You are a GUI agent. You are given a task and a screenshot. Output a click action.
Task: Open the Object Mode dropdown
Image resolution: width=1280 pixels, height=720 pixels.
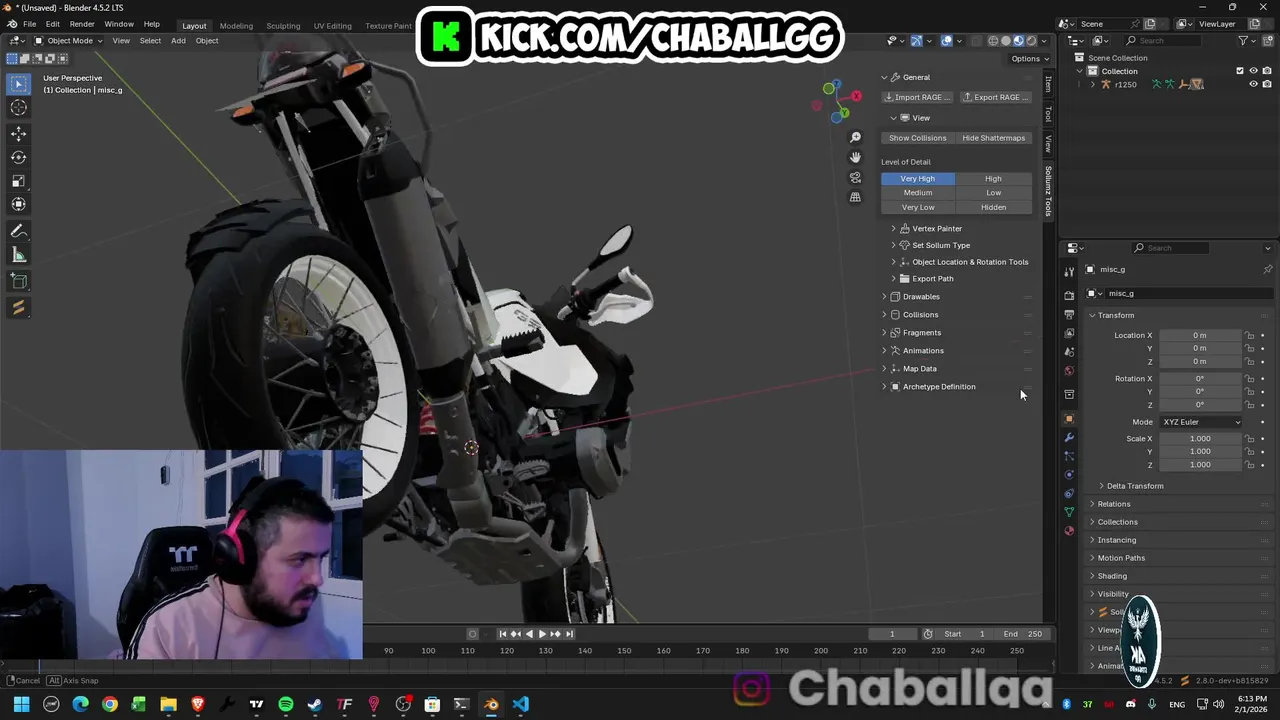68,41
